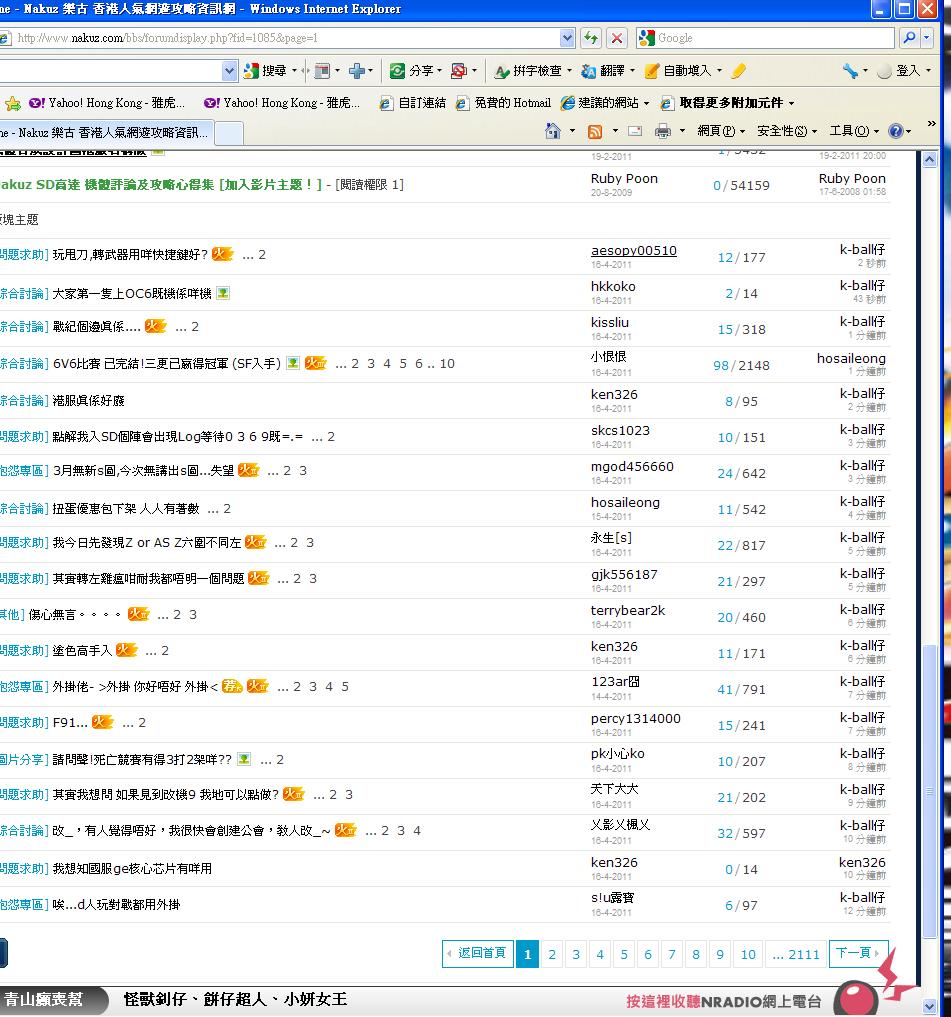The height and width of the screenshot is (1017, 951).
Task: Click the 返回首頁 button
Action: 477,953
